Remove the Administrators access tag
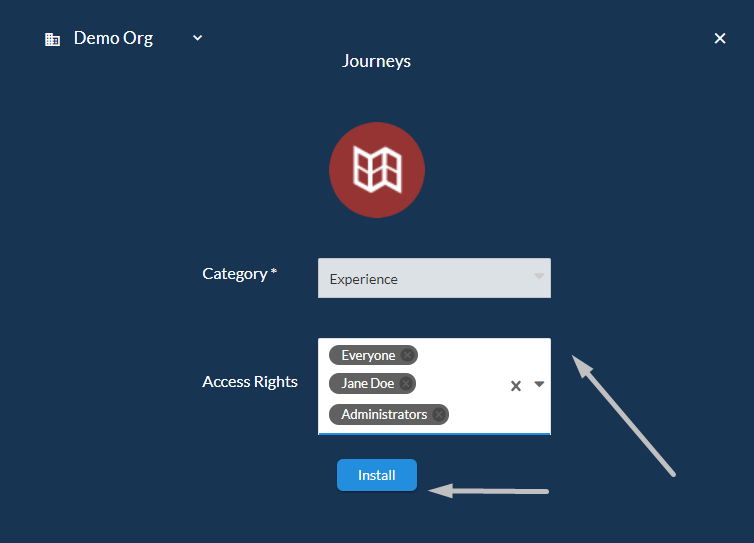The image size is (754, 543). 439,414
